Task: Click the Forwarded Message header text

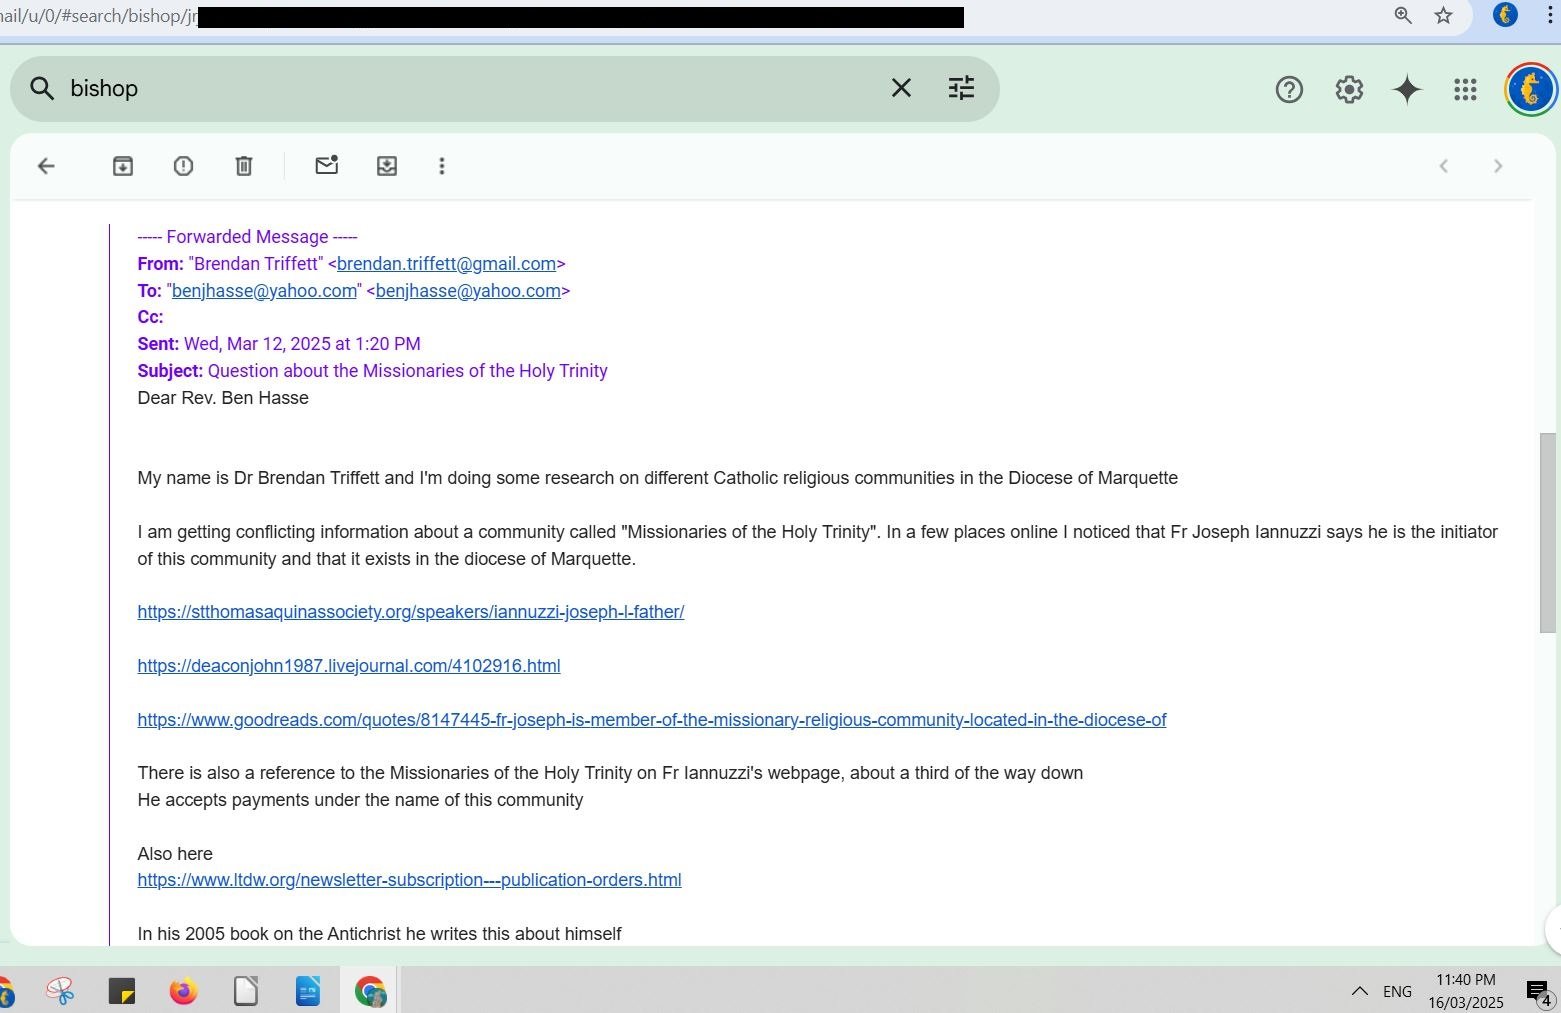Action: tap(247, 237)
